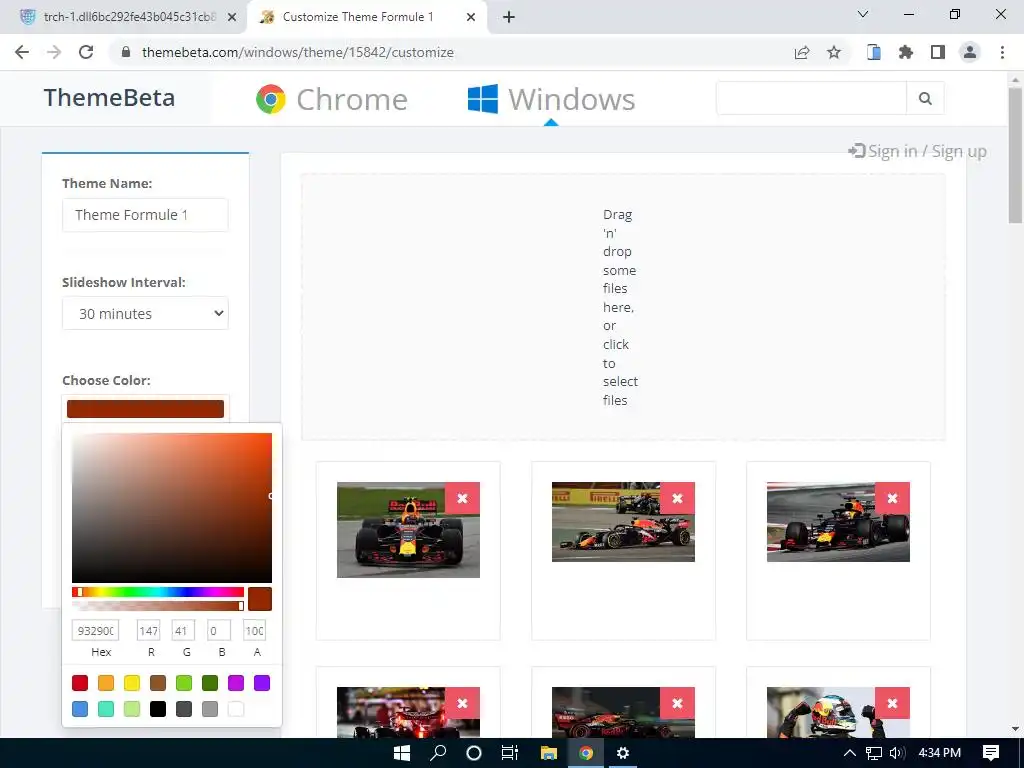Viewport: 1024px width, 768px height.
Task: Click the A alpha value field
Action: tap(254, 631)
